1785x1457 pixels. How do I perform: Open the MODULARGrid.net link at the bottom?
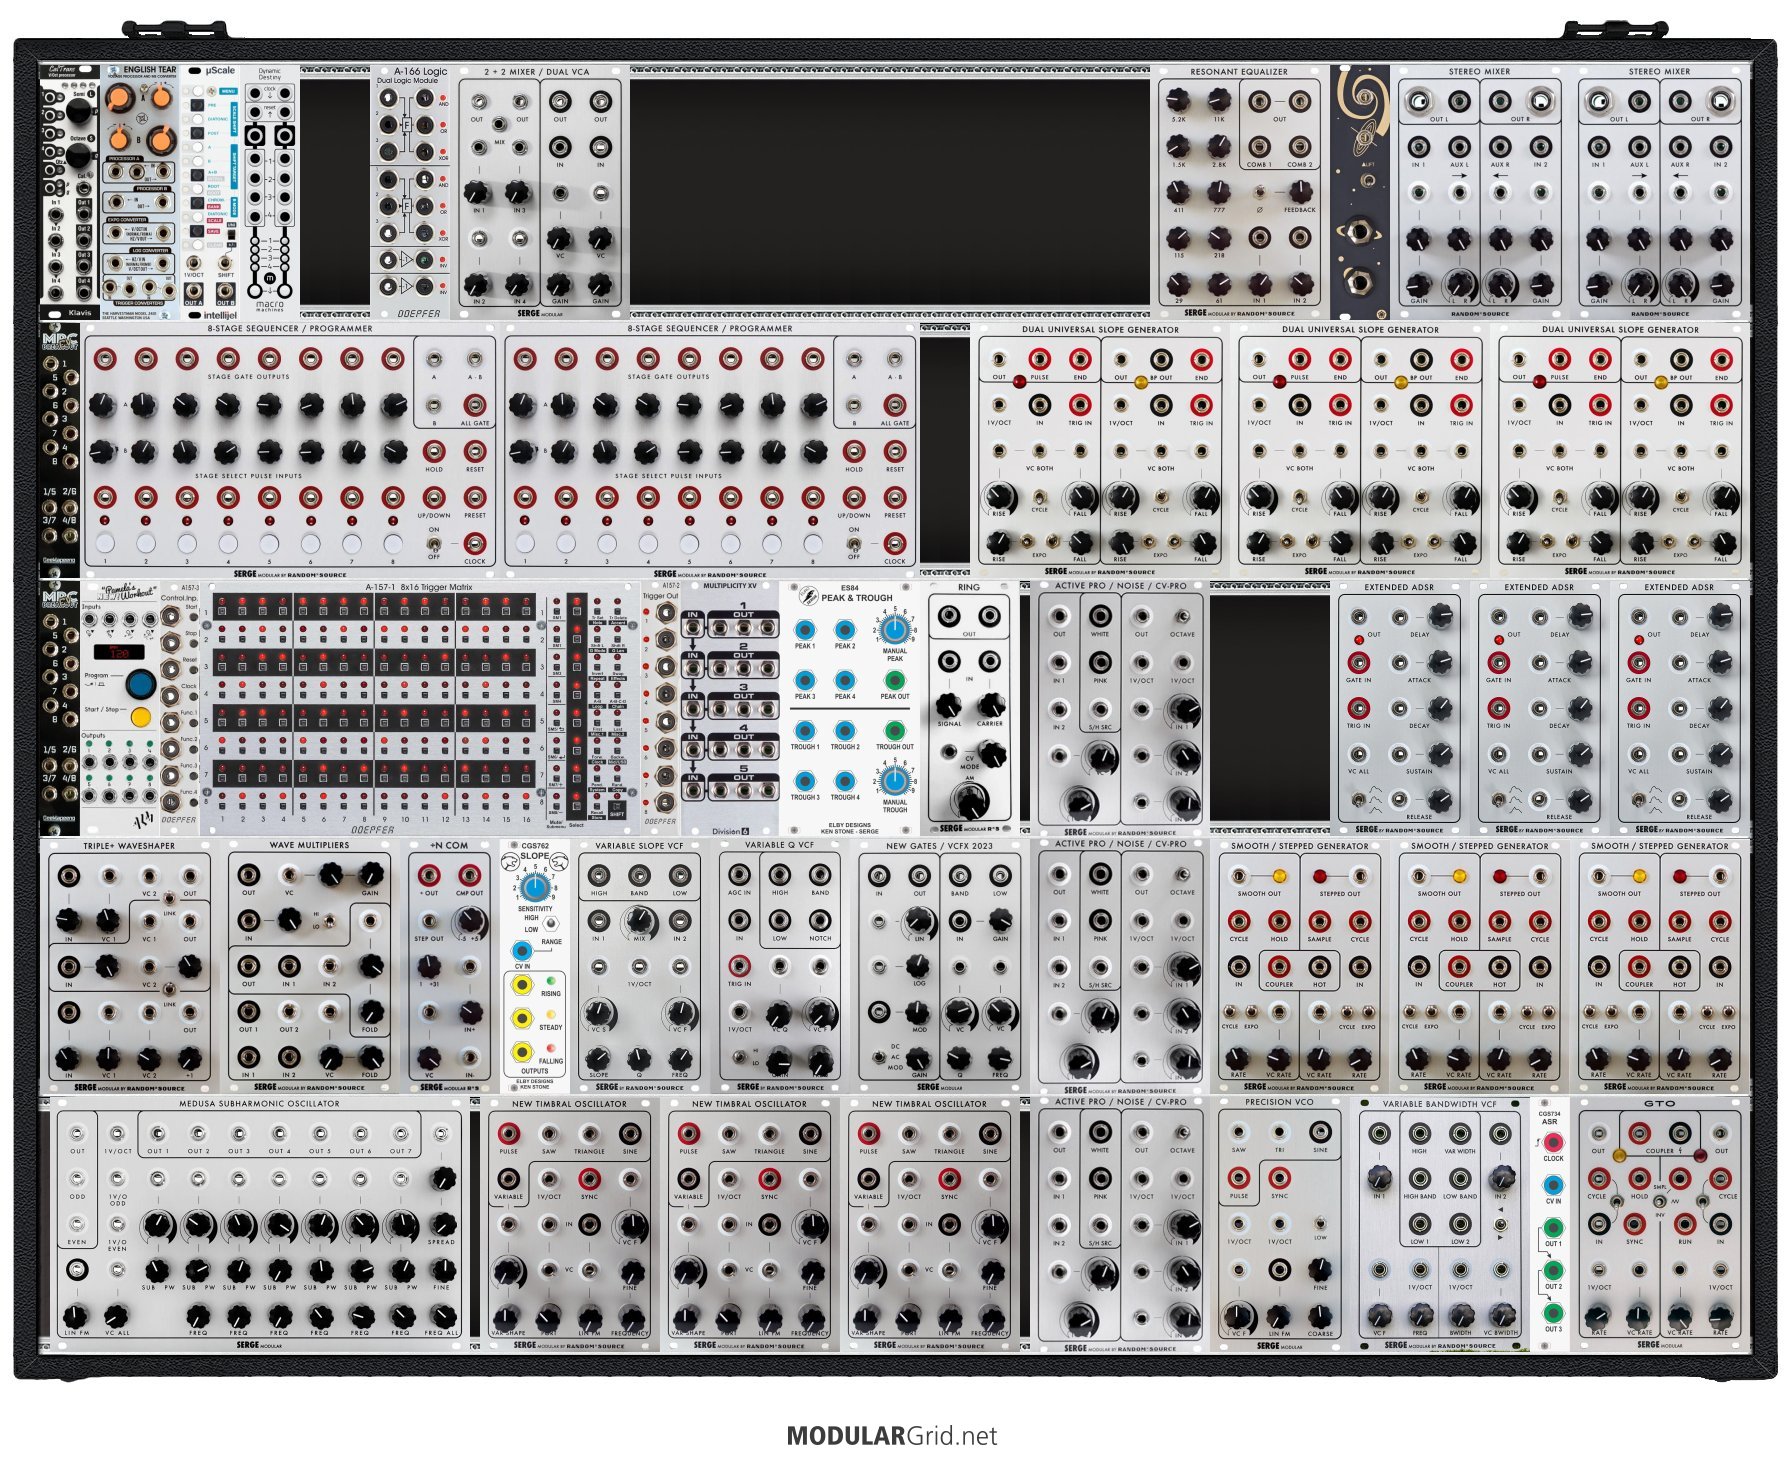point(891,1436)
